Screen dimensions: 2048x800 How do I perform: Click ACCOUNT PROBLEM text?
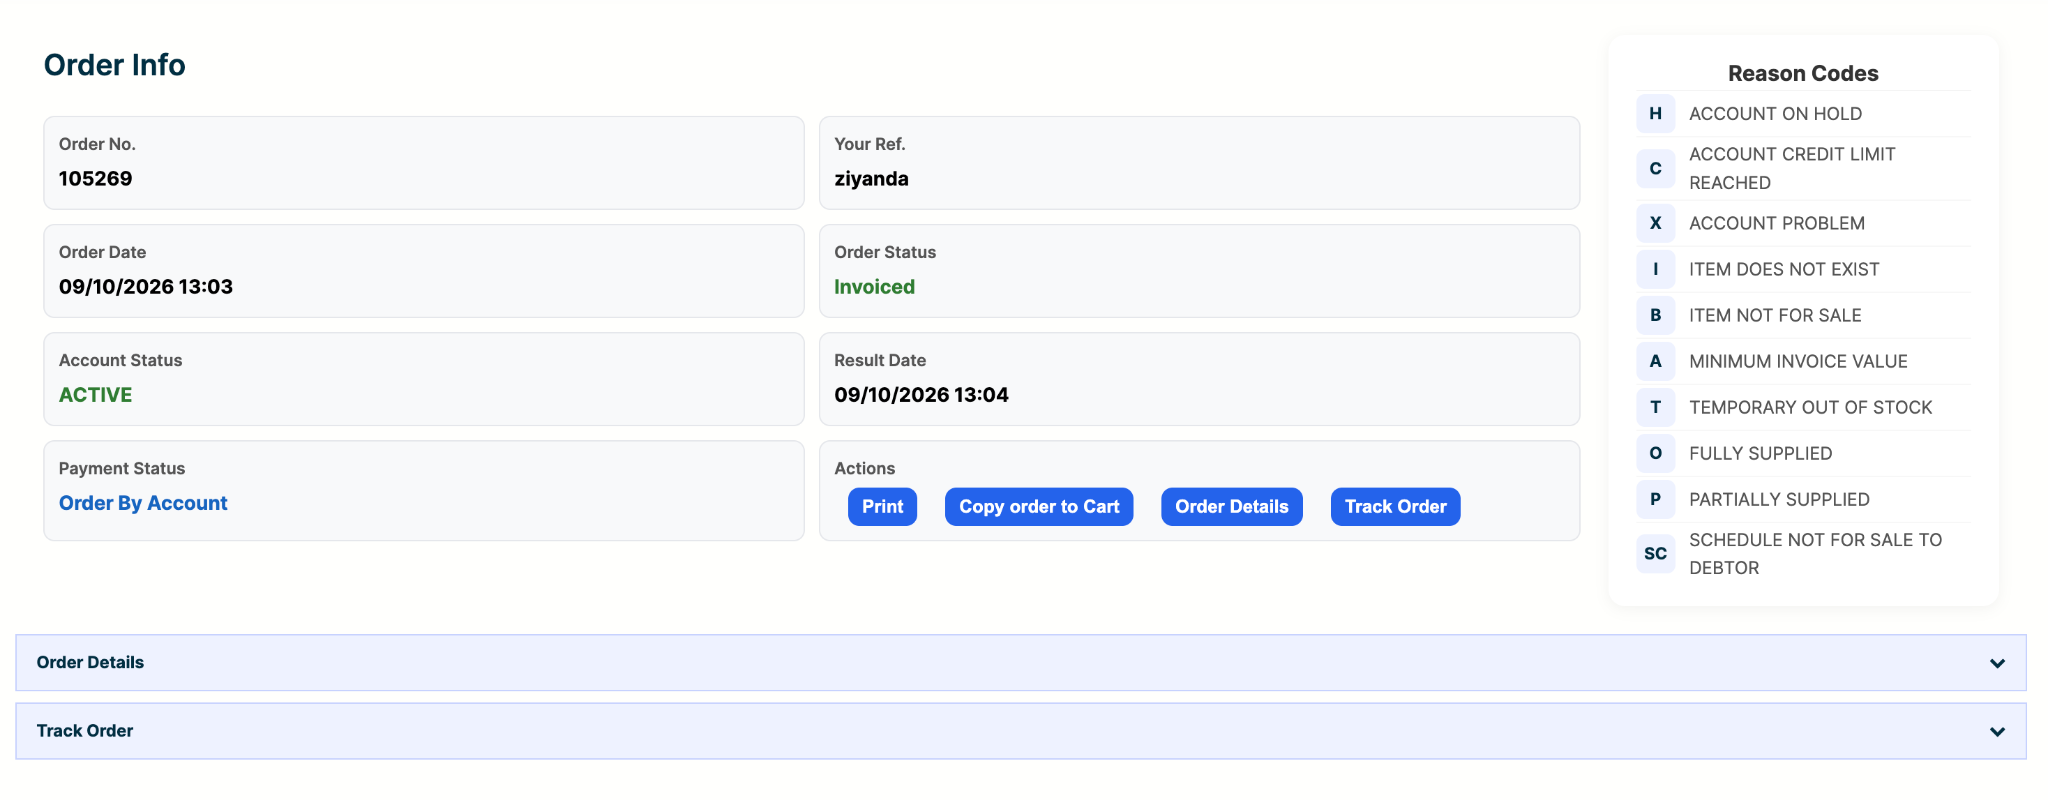coord(1777,223)
